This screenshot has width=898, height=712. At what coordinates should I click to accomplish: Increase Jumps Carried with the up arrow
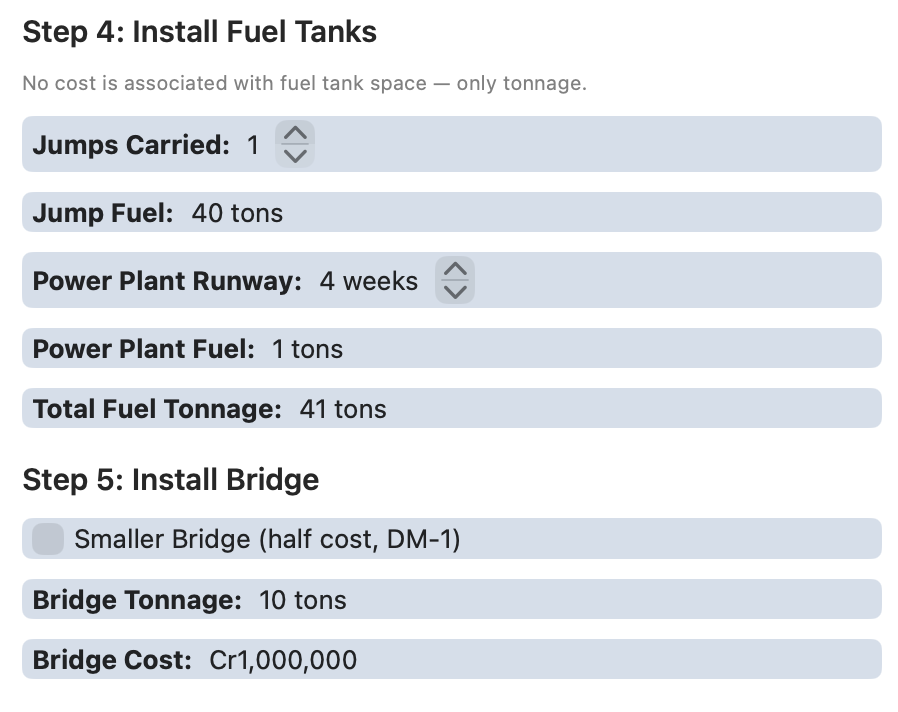295,133
